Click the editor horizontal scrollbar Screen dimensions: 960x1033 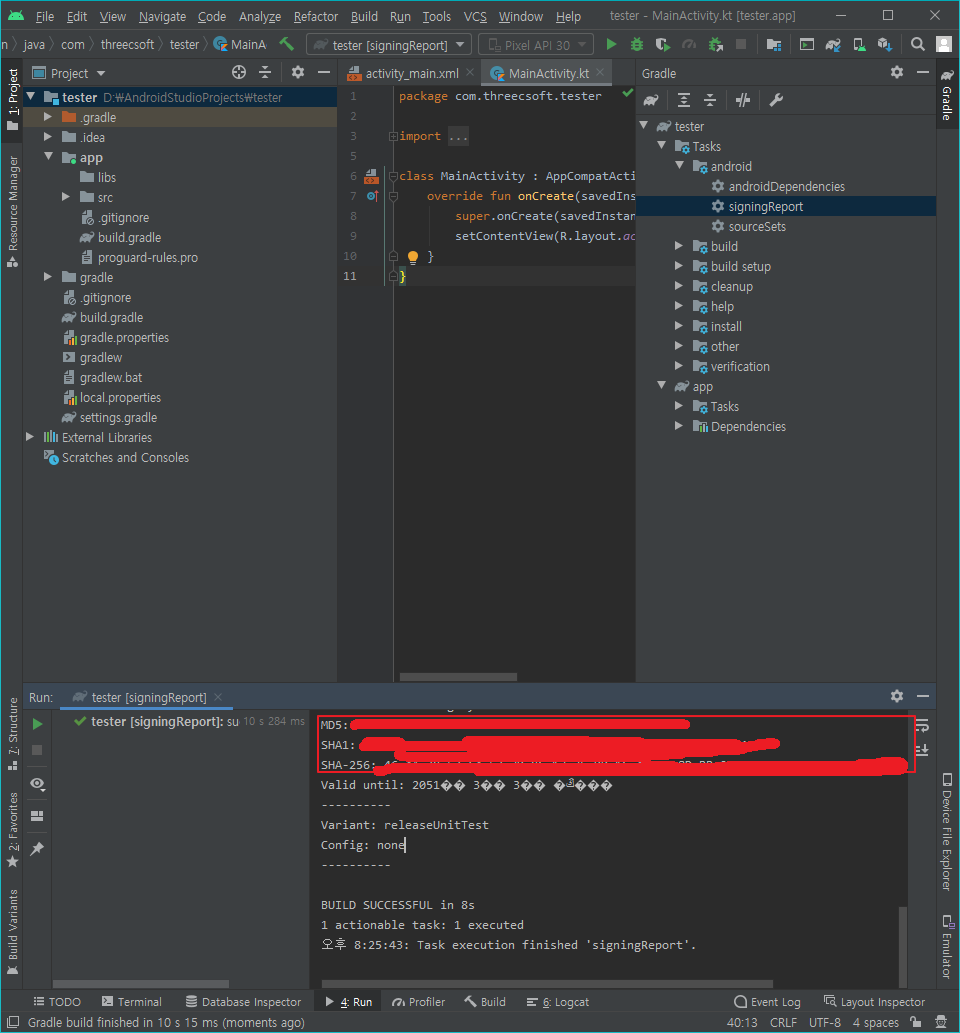(x=459, y=677)
